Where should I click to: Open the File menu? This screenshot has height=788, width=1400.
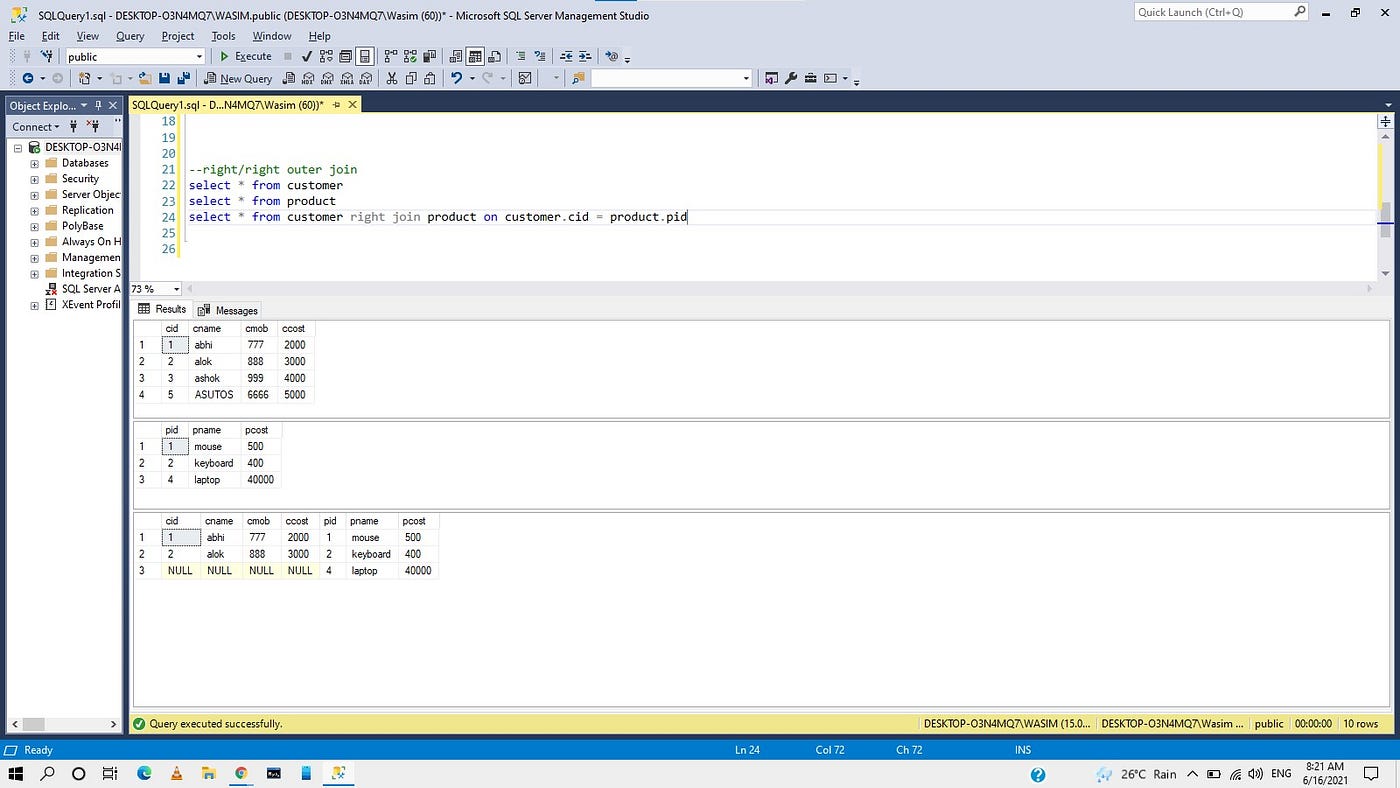(17, 36)
